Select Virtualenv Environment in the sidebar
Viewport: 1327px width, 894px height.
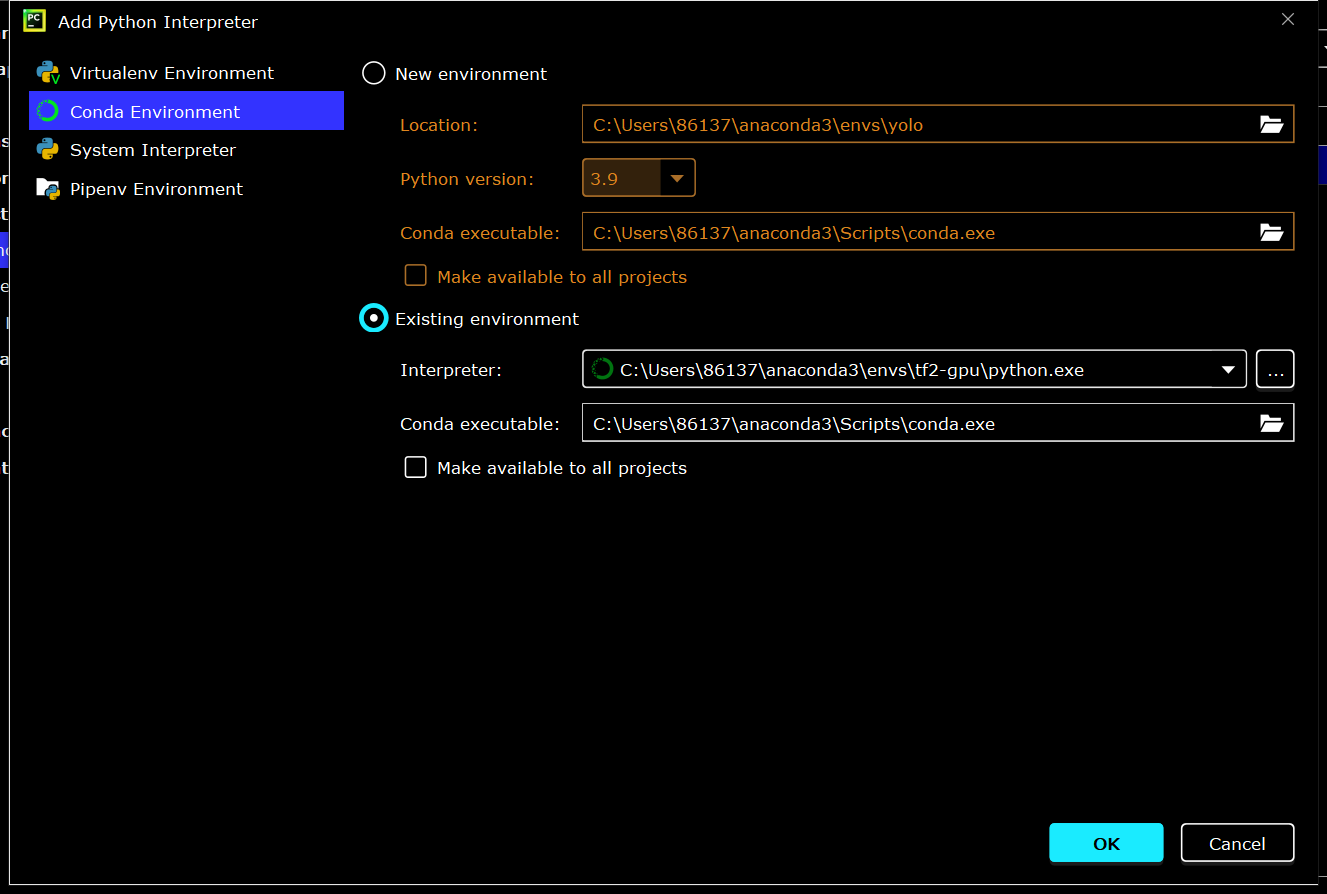(186, 73)
